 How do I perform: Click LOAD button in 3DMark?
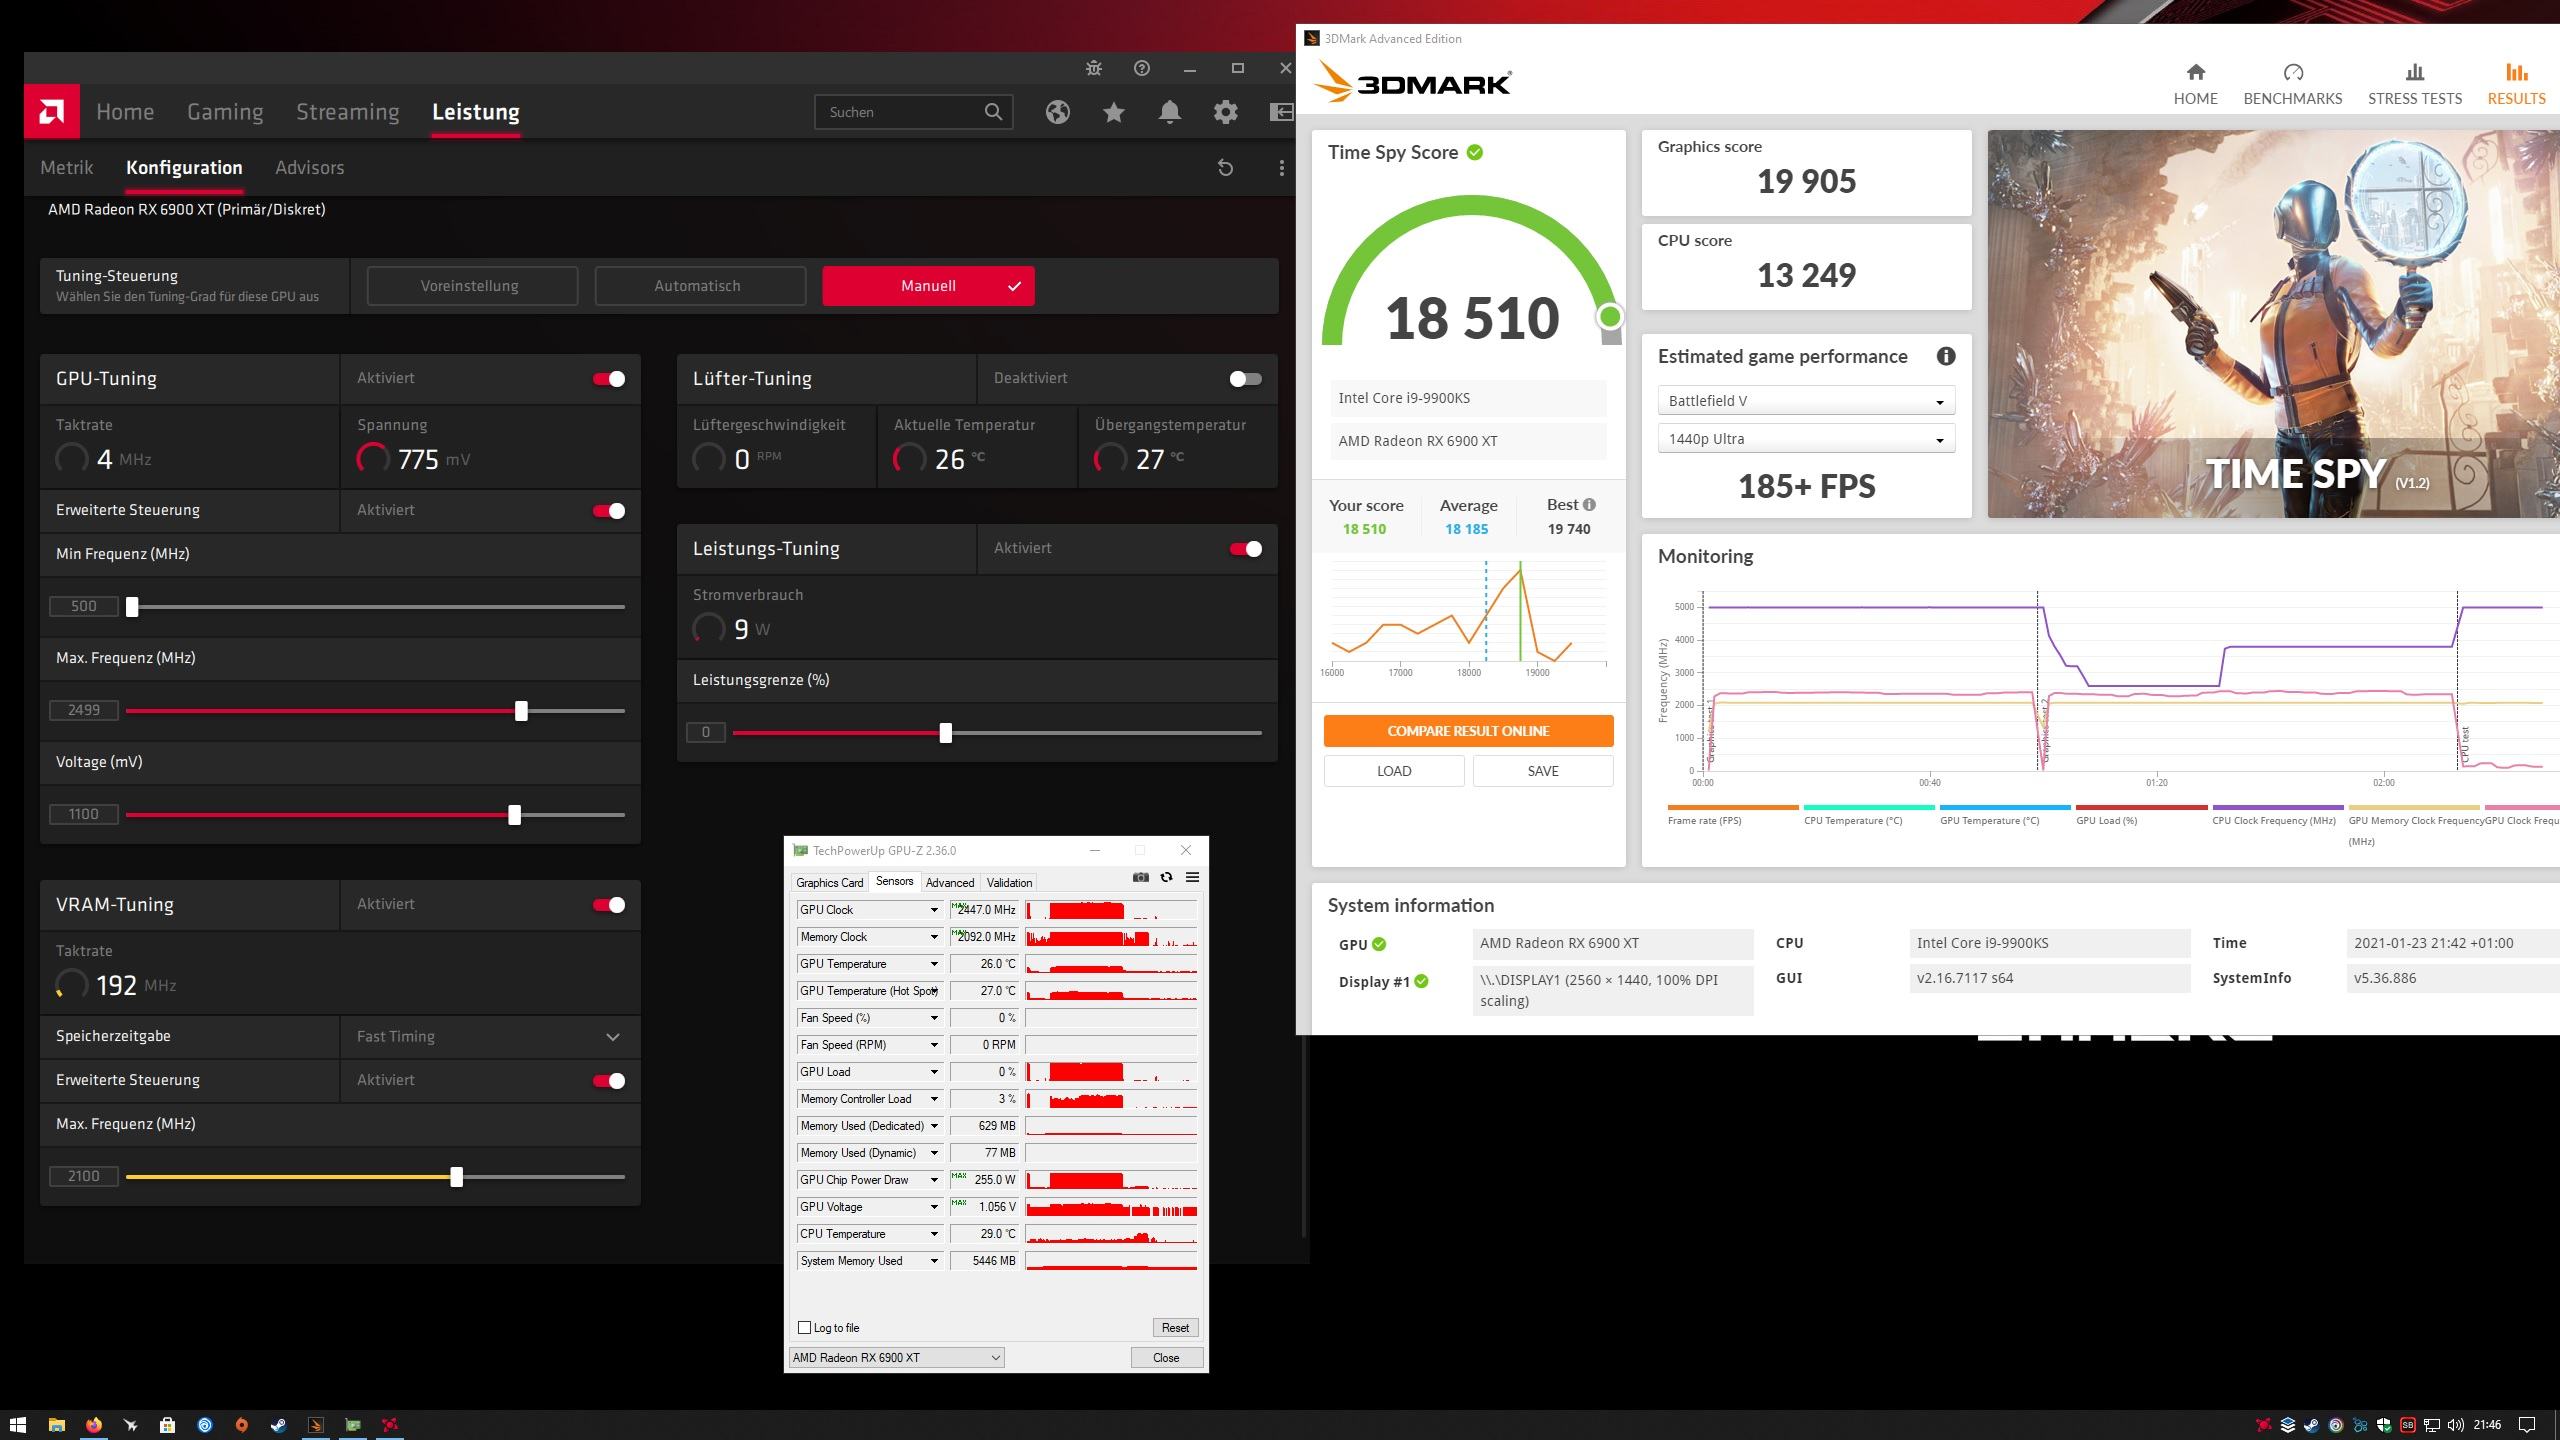[x=1394, y=771]
